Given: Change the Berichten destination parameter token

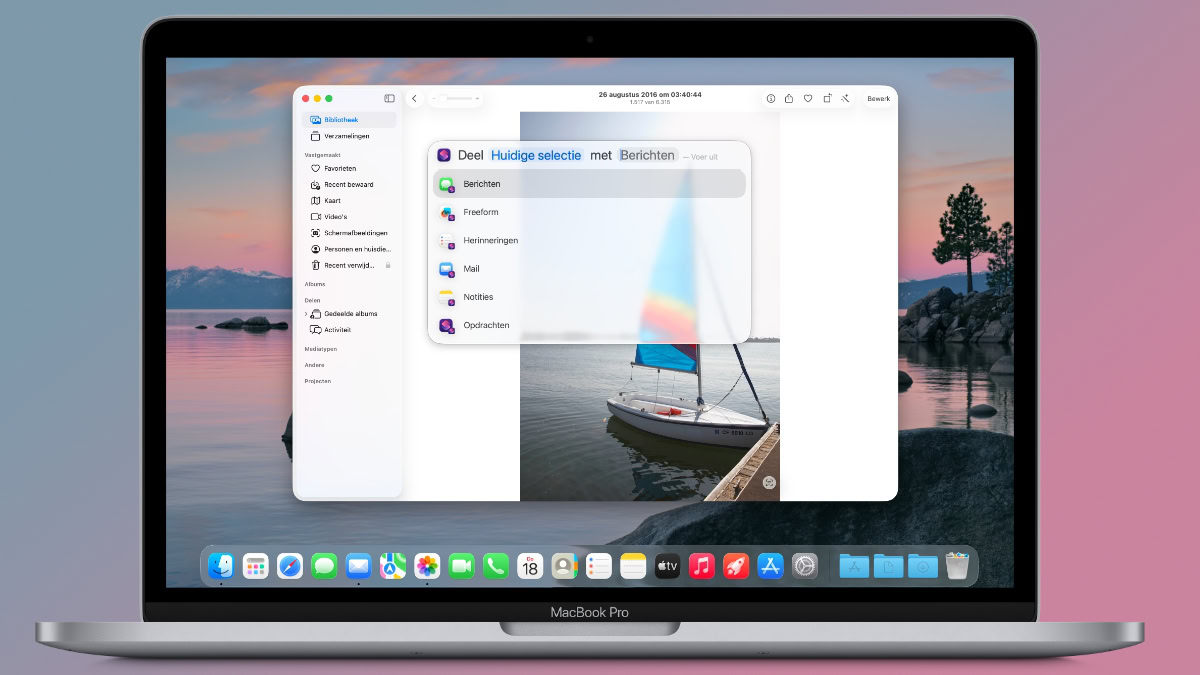Looking at the screenshot, I should (647, 156).
